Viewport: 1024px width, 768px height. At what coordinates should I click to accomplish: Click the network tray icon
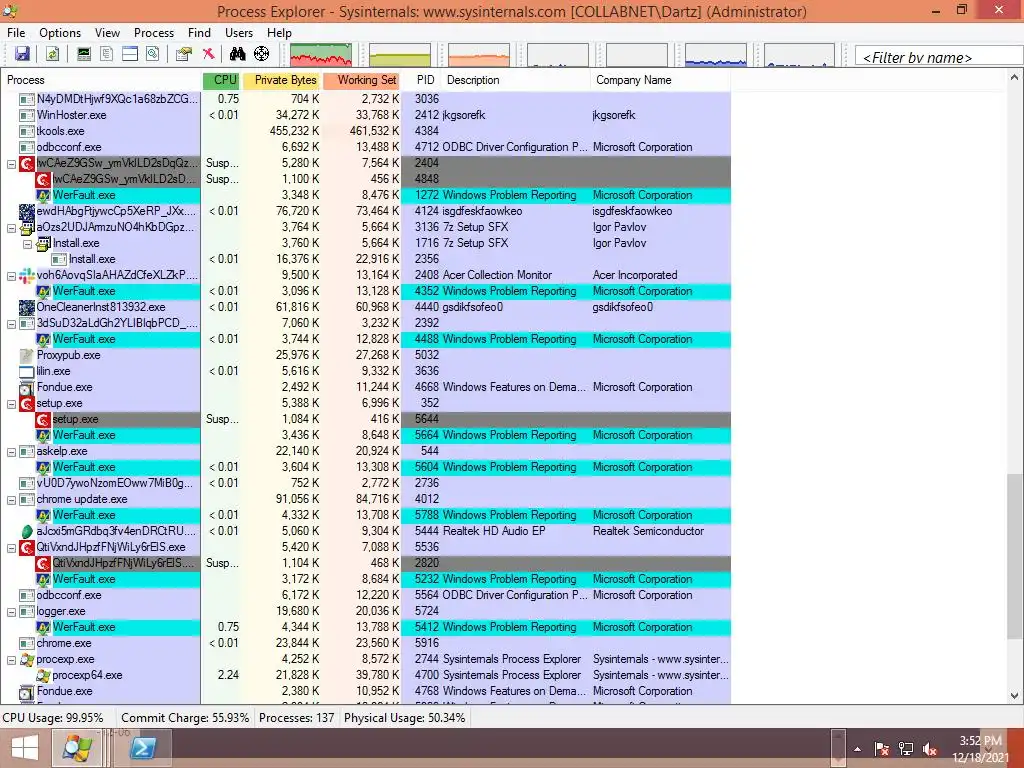[x=906, y=749]
